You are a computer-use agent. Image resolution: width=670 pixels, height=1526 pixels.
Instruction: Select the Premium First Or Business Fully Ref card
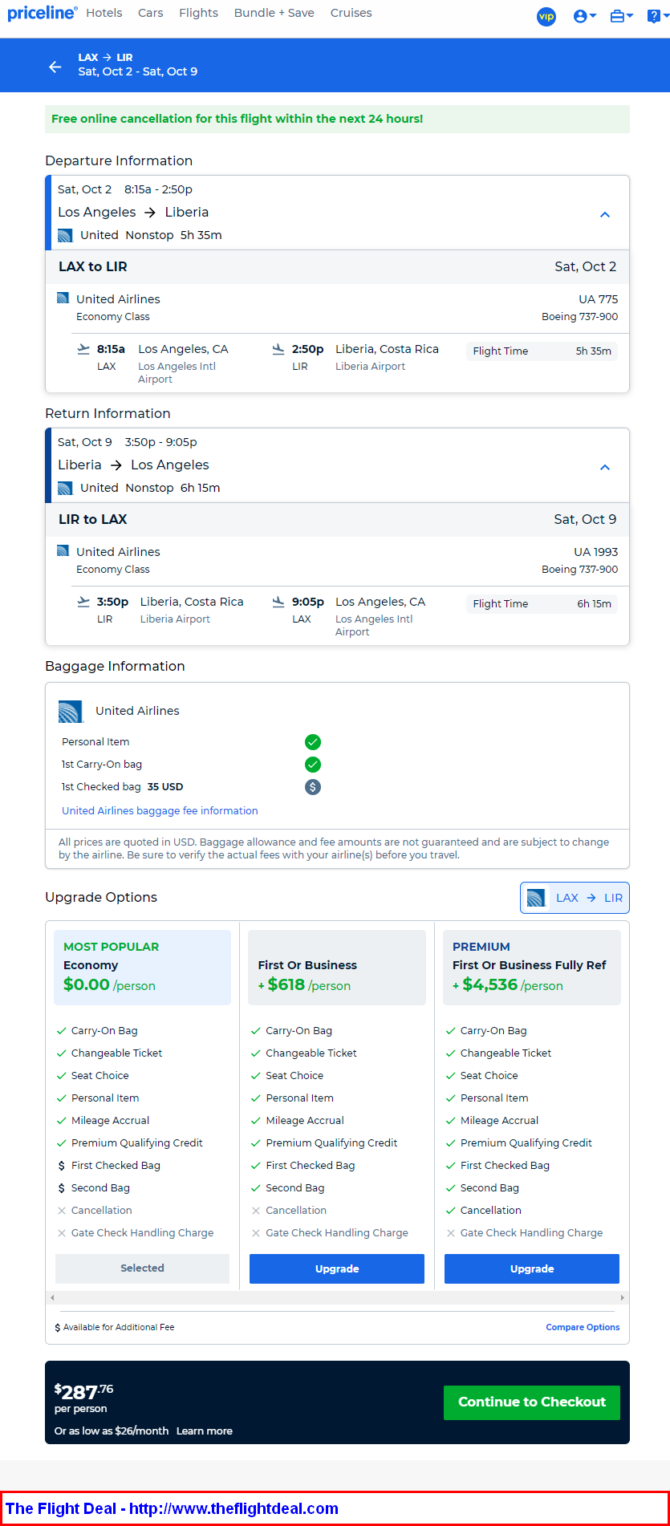pos(532,967)
